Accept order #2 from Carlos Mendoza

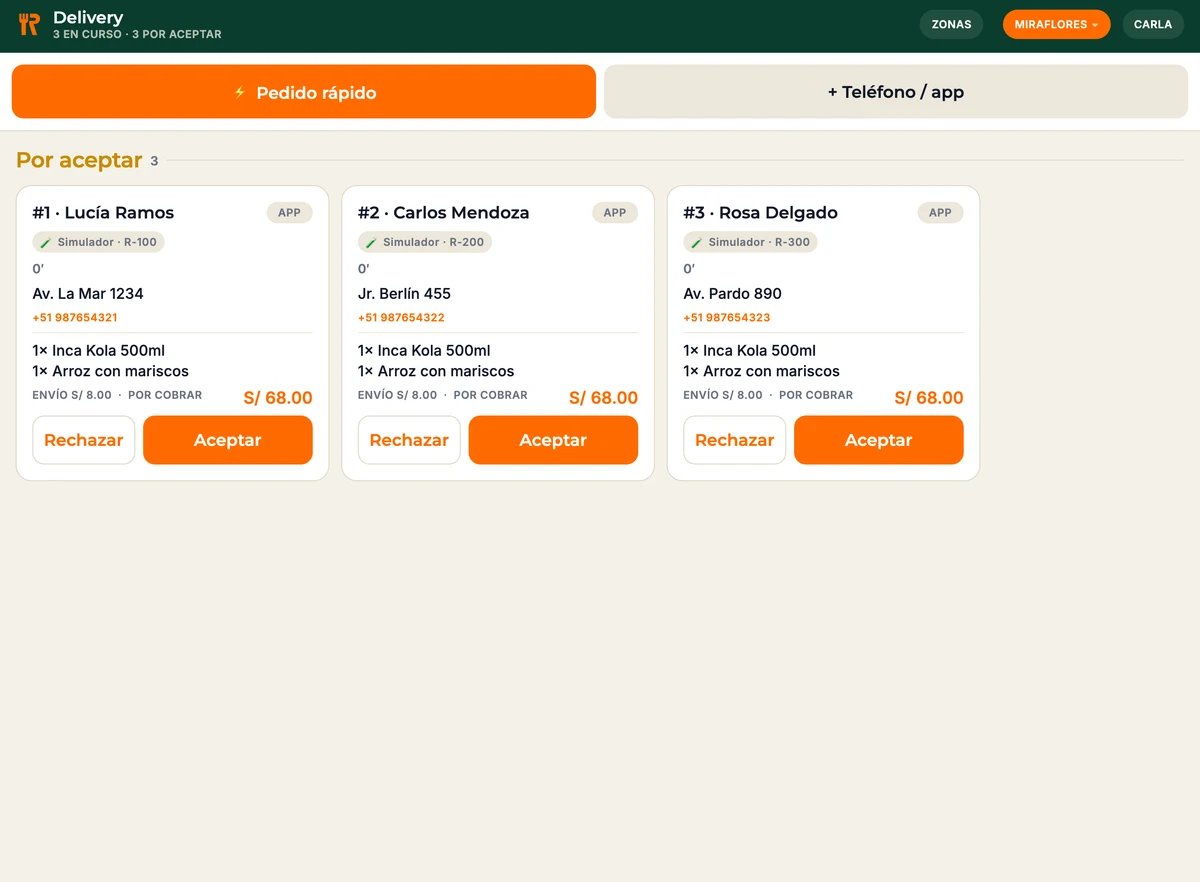pyautogui.click(x=553, y=440)
